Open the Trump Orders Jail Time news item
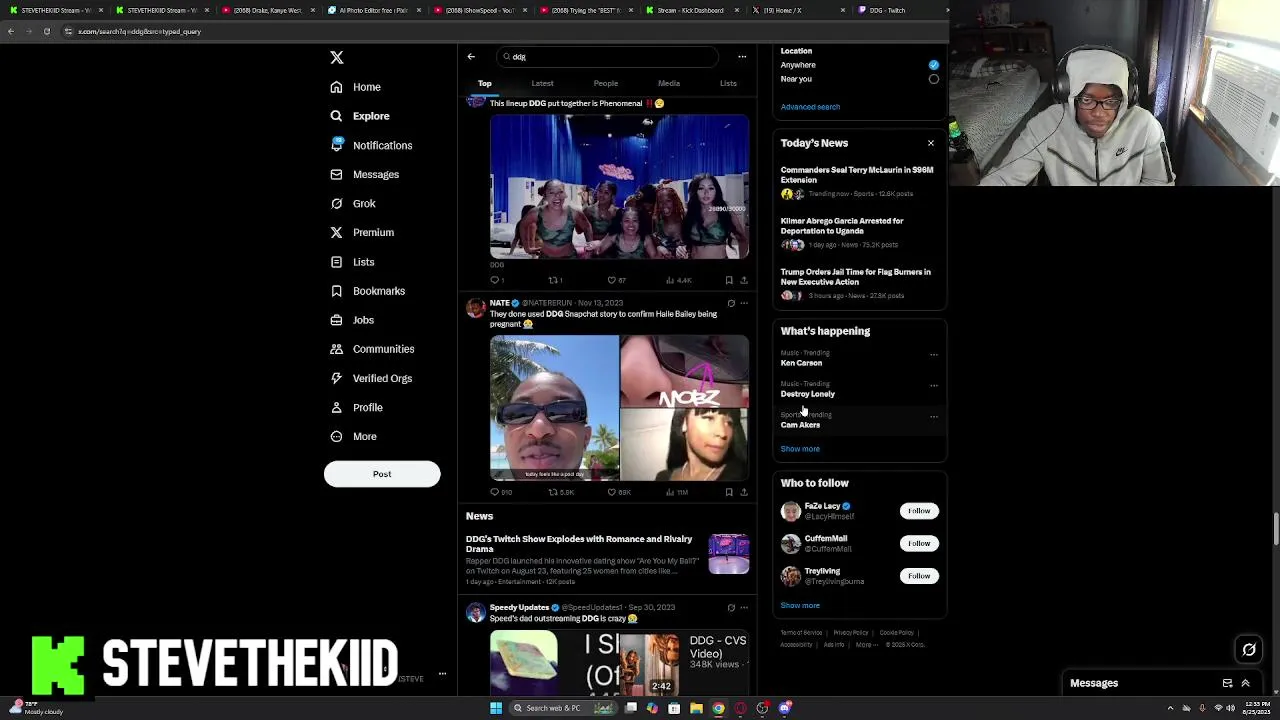Viewport: 1280px width, 720px height. coord(857,283)
